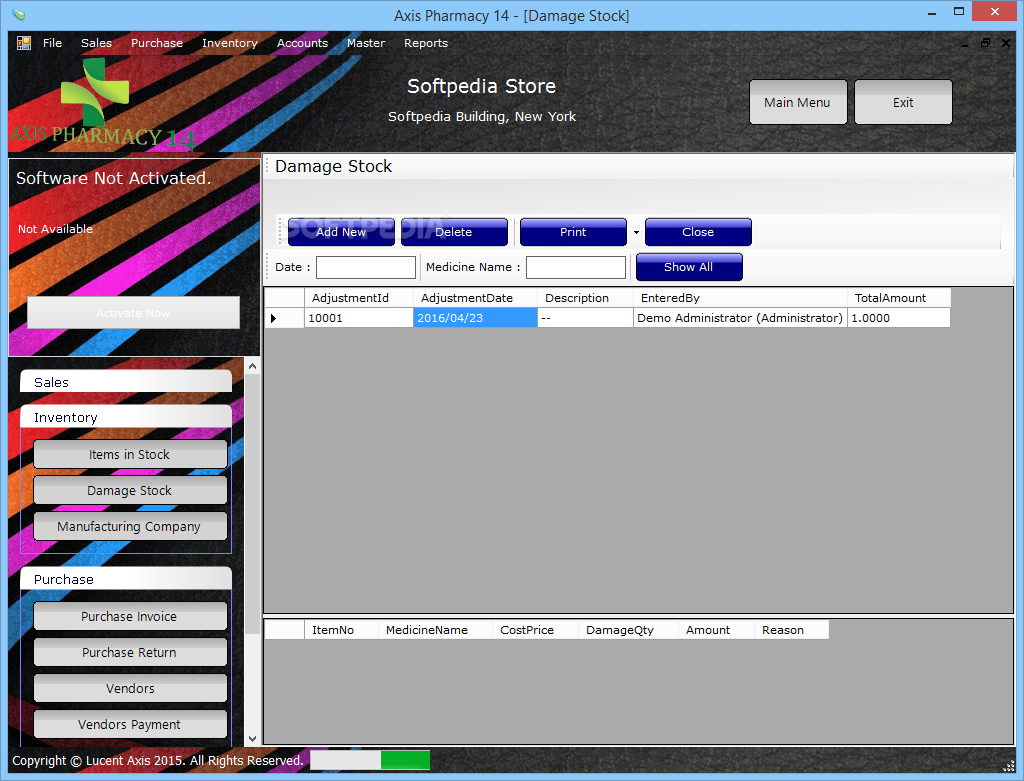Click the app icon beside File menu

[x=24, y=43]
